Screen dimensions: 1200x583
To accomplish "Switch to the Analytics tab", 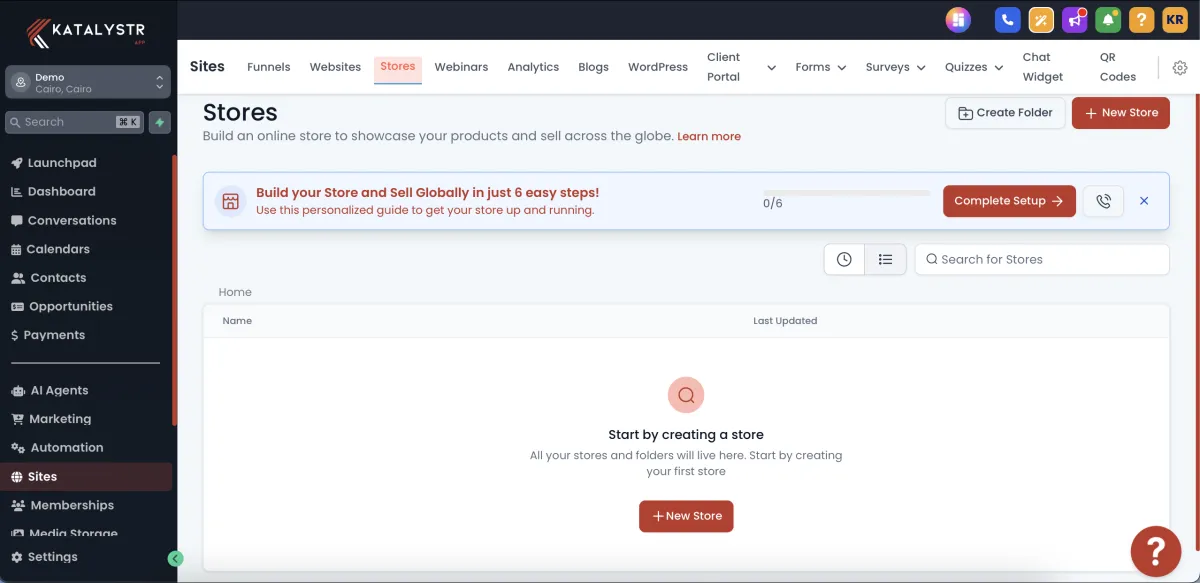I will click(533, 67).
